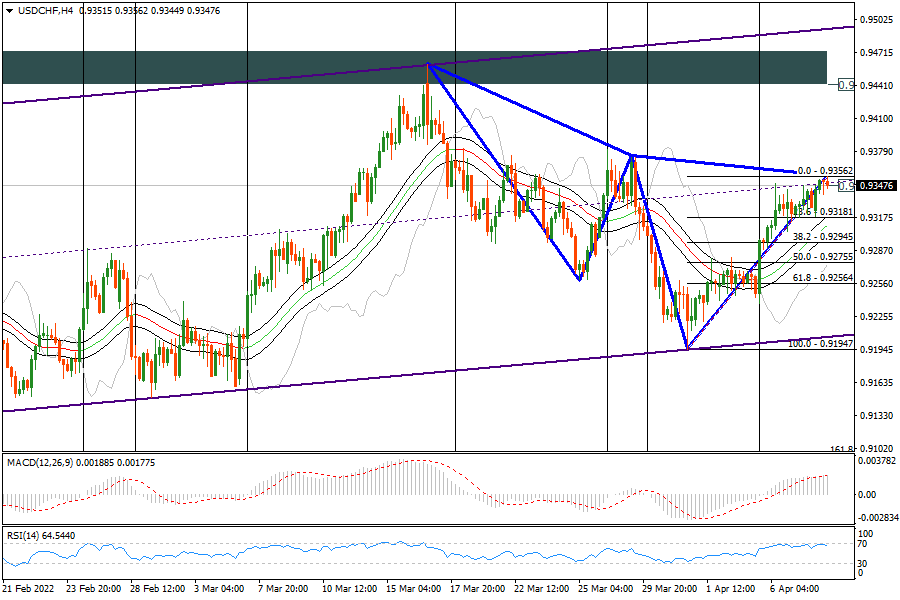900x600 pixels.
Task: Click the 0.95025 price axis label
Action: pos(877,20)
